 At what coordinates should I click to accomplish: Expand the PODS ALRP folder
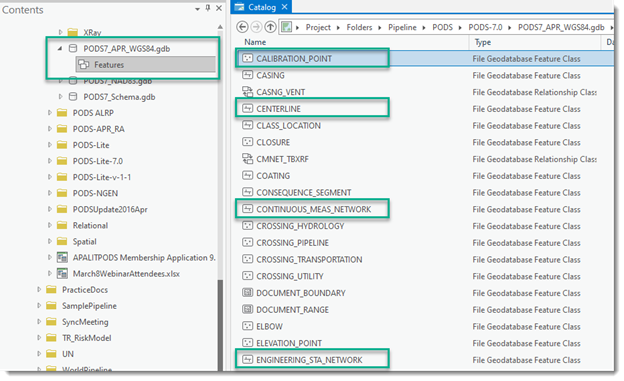pos(50,113)
